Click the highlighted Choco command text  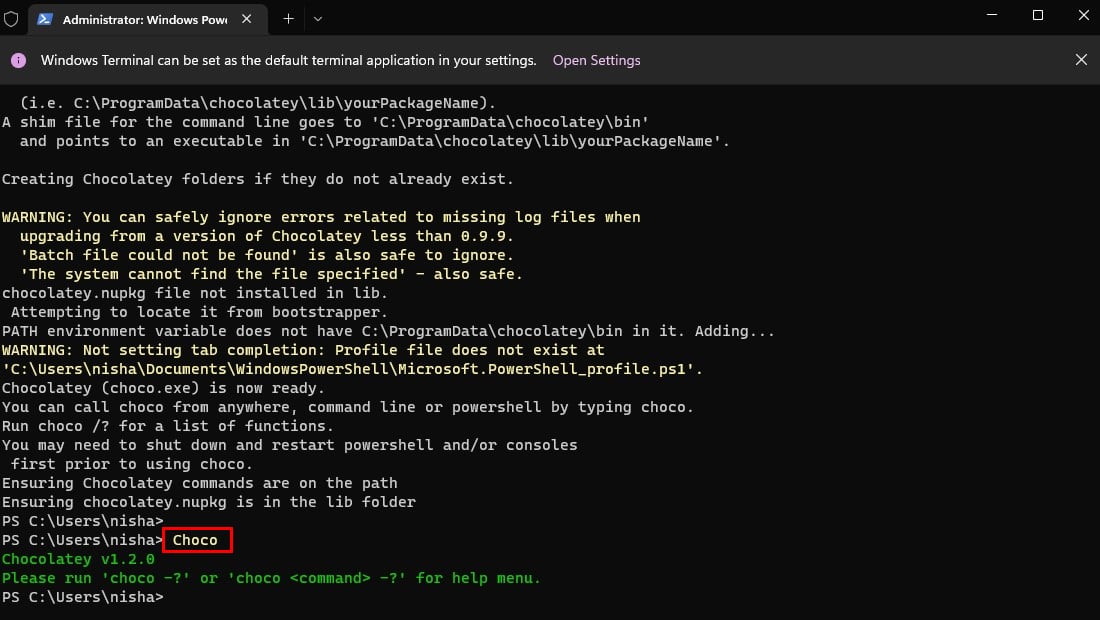click(195, 540)
